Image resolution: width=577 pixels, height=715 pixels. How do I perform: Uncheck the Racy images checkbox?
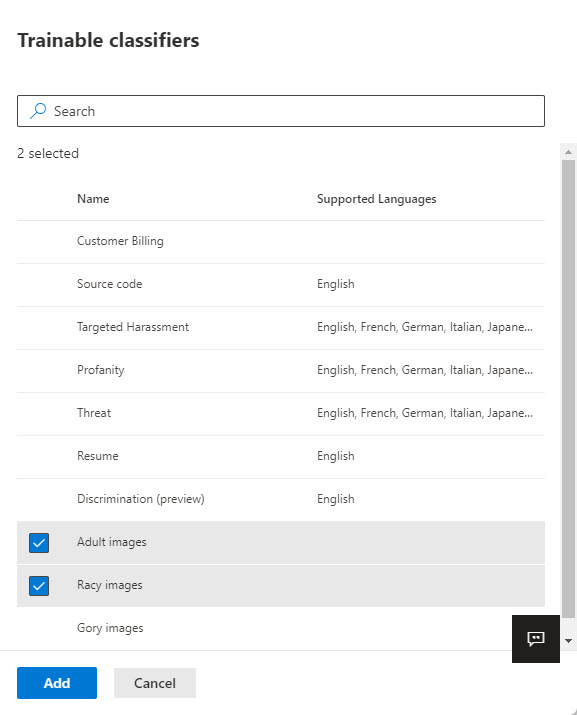[39, 585]
